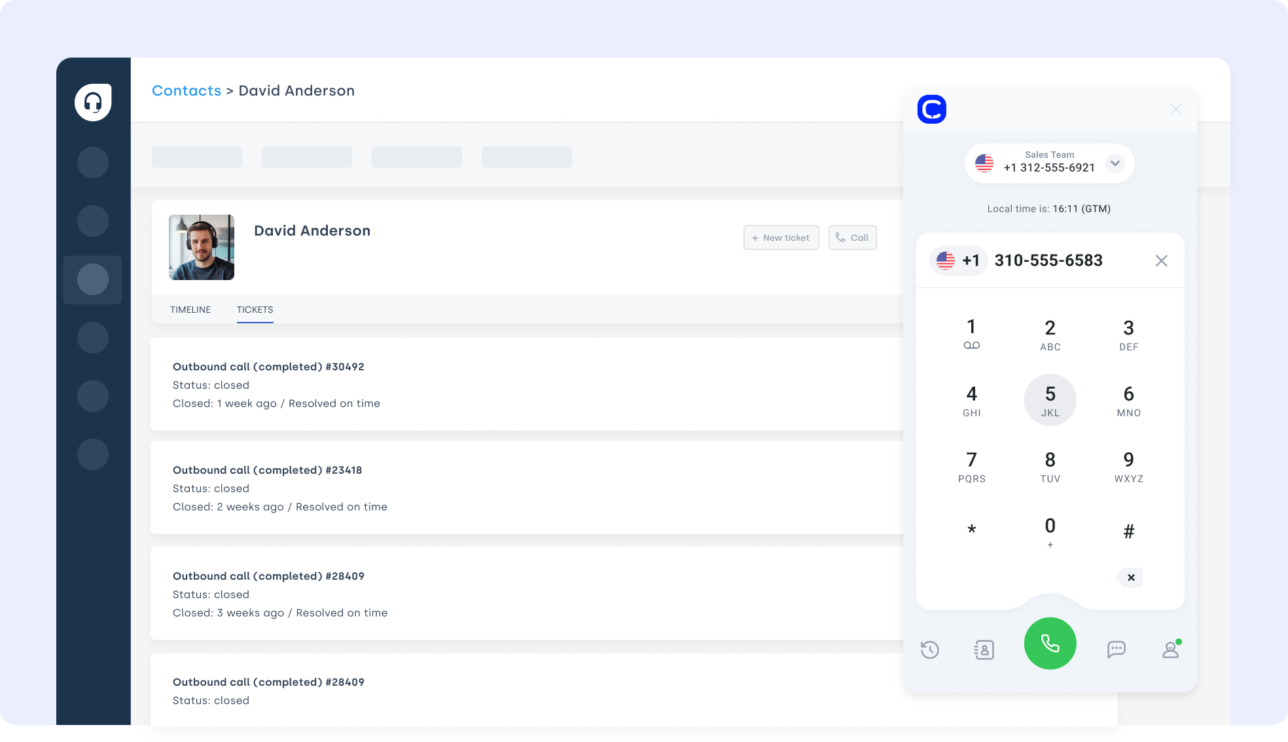
Task: Open agent availability status panel
Action: (x=1170, y=649)
